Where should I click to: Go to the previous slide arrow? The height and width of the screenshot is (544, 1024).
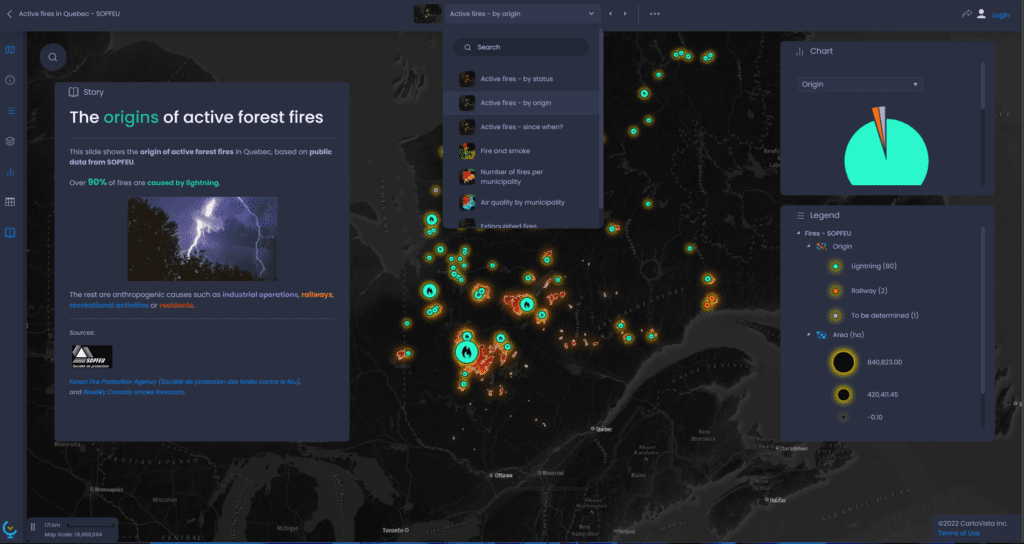pos(611,14)
